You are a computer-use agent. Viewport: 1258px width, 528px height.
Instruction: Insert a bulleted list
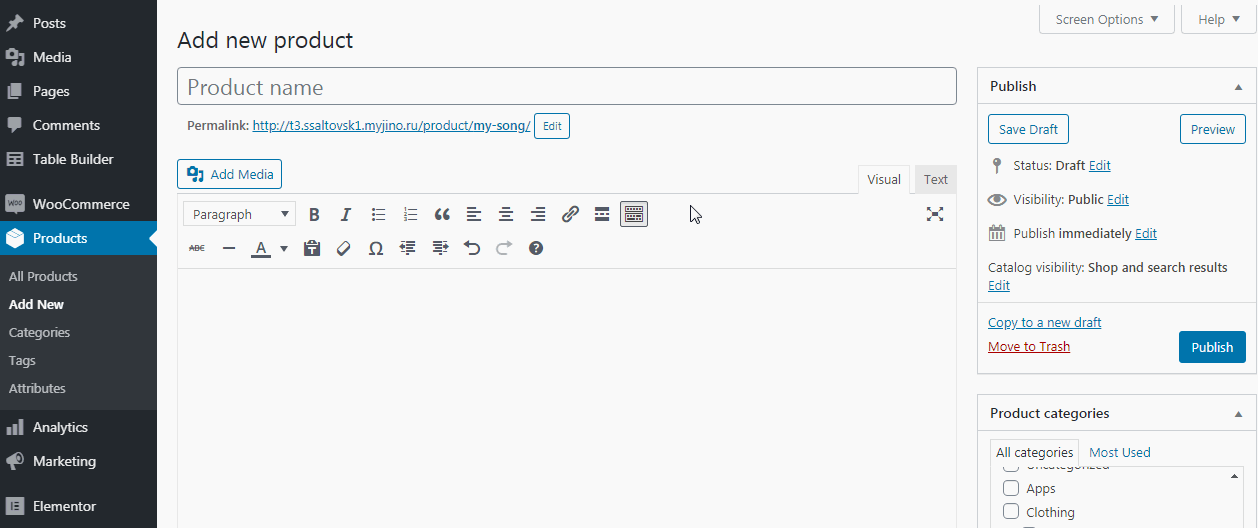coord(378,214)
